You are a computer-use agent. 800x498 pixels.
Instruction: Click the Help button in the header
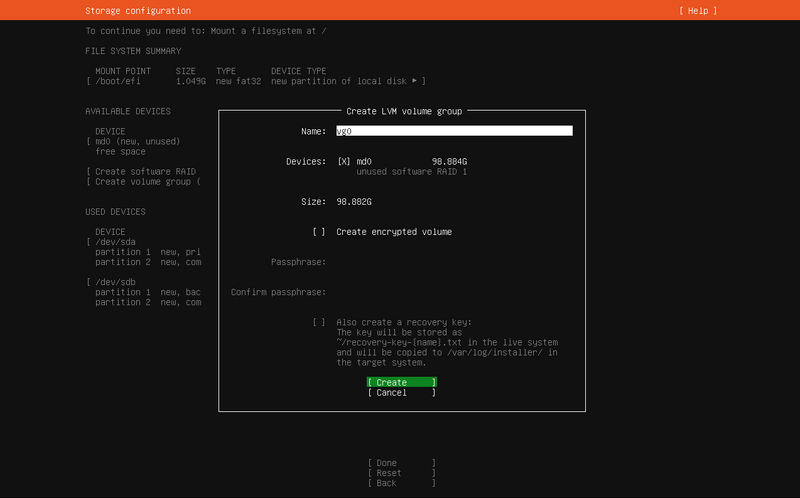(x=697, y=11)
